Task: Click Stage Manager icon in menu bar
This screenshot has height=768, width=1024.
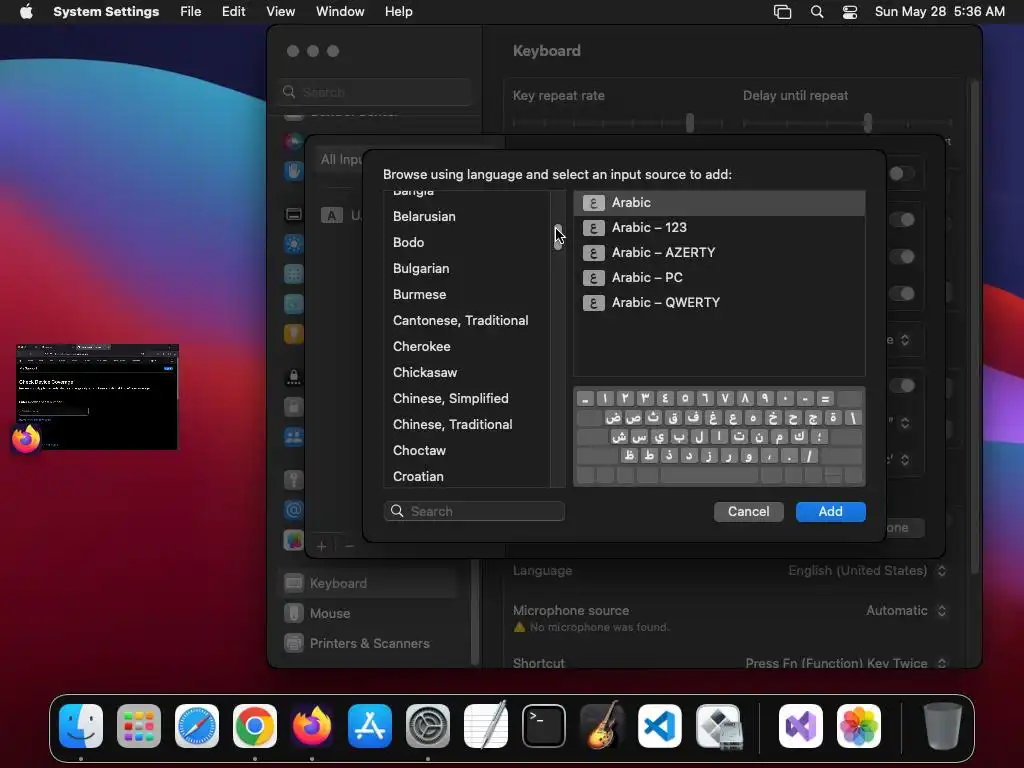Action: pos(782,12)
